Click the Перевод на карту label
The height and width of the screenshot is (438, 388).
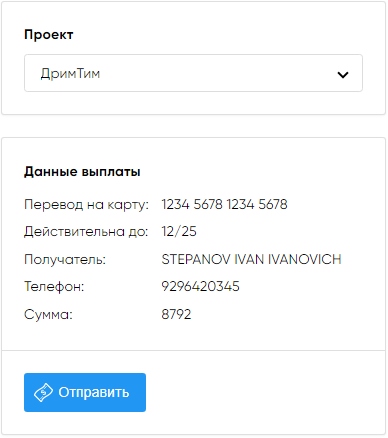coord(86,204)
